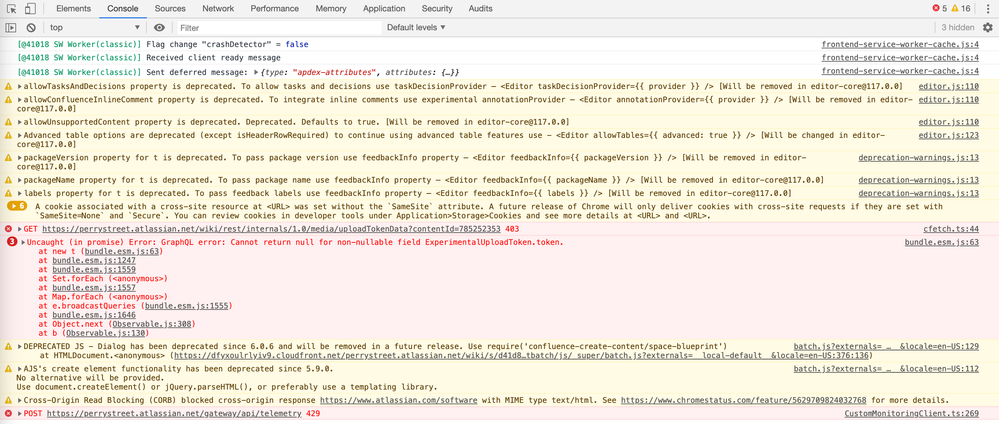Open batch.js locale=en-US:129 link
This screenshot has height=424, width=999.
(x=886, y=346)
